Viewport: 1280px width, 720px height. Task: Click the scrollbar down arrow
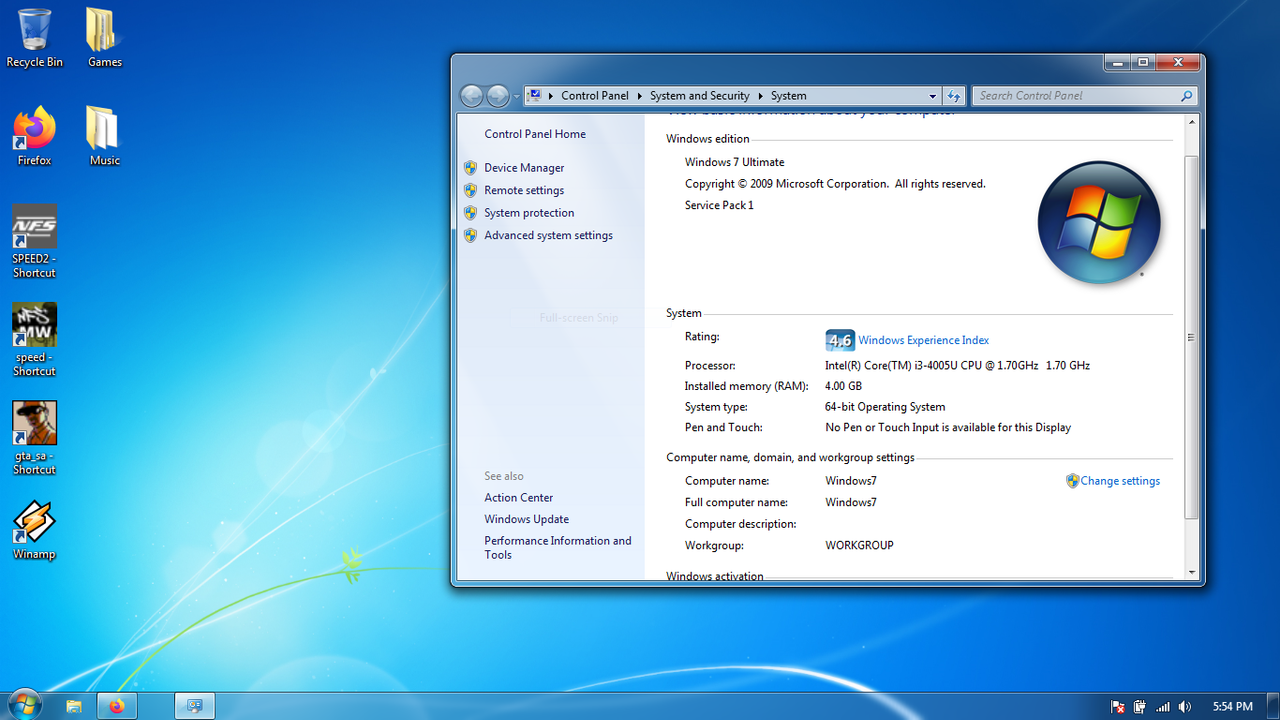1191,573
